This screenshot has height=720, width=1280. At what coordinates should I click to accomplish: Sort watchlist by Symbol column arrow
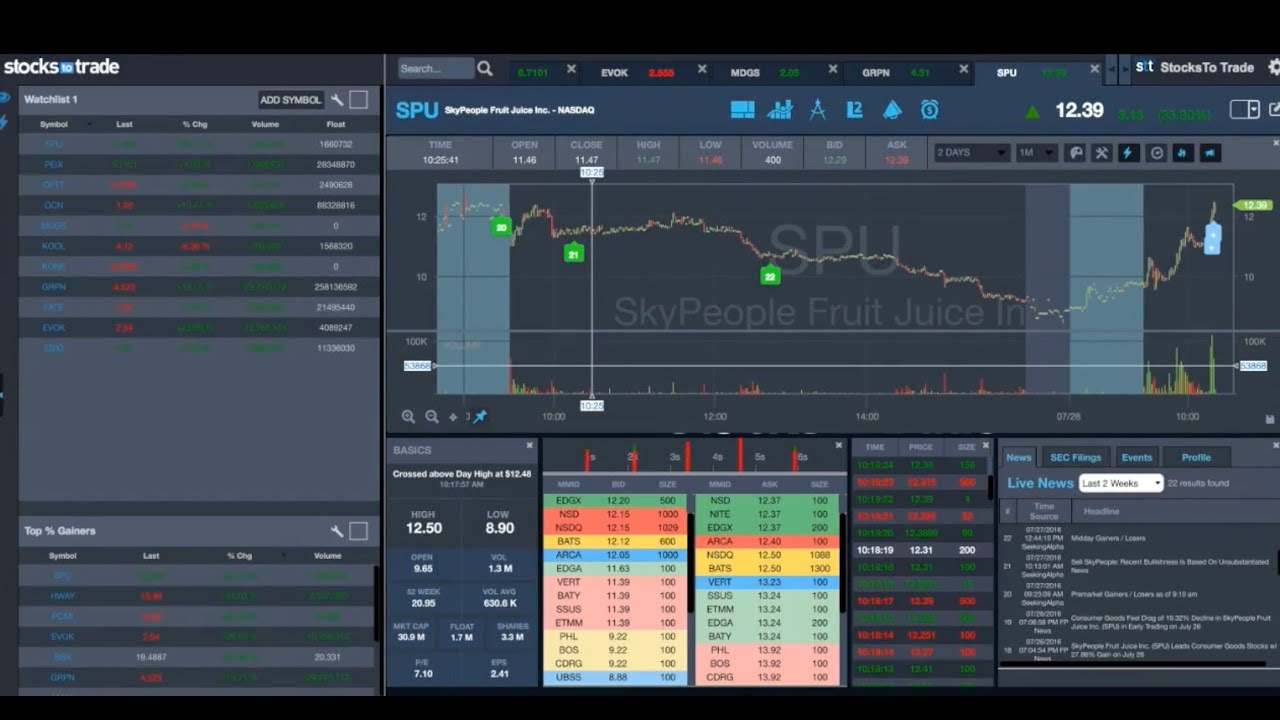pos(89,125)
